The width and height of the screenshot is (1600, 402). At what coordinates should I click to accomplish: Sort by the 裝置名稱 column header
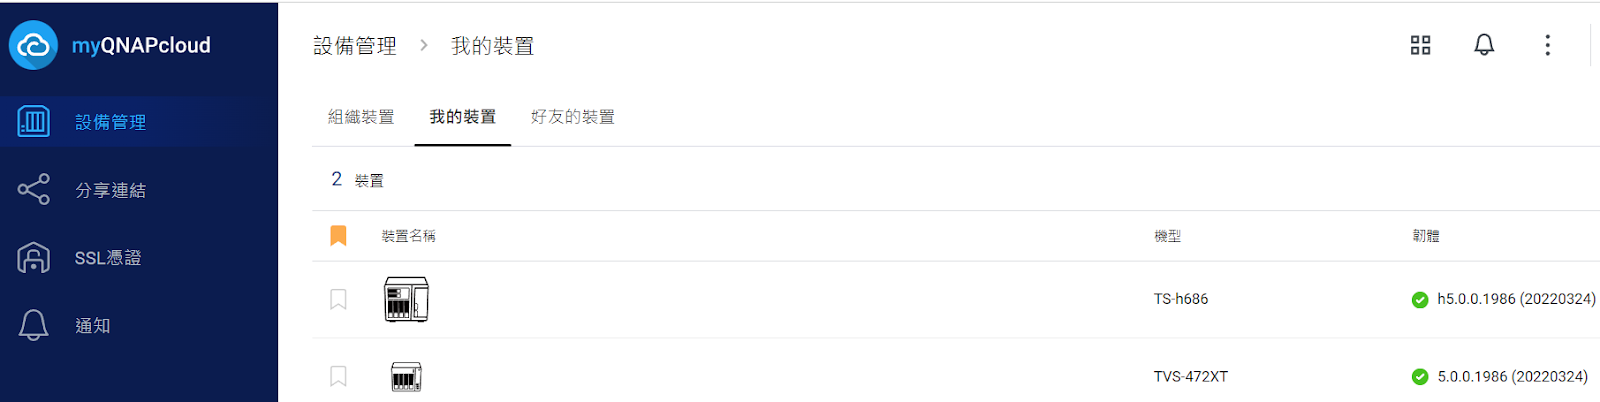[408, 236]
